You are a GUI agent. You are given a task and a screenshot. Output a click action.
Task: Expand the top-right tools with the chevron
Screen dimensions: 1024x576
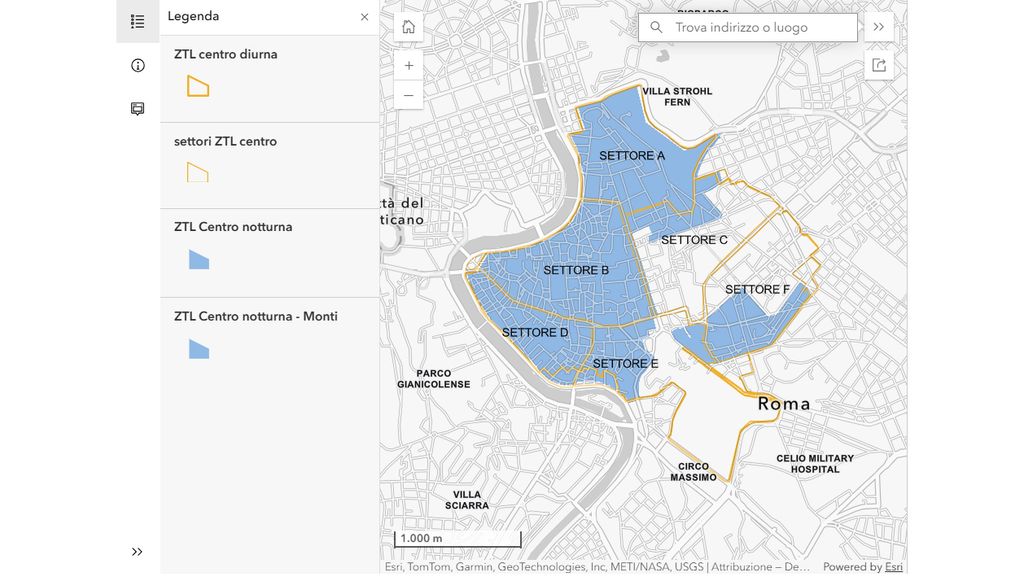click(879, 27)
